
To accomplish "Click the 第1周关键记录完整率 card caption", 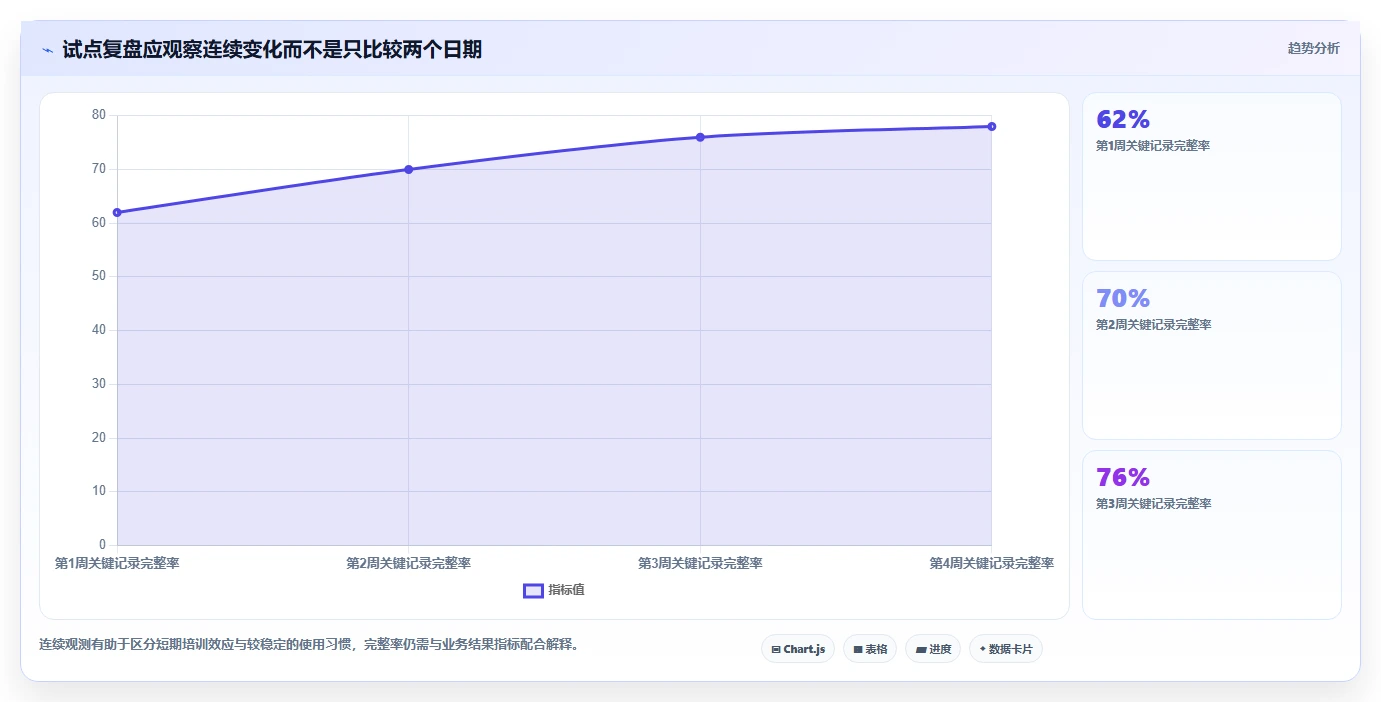I will tap(1153, 146).
